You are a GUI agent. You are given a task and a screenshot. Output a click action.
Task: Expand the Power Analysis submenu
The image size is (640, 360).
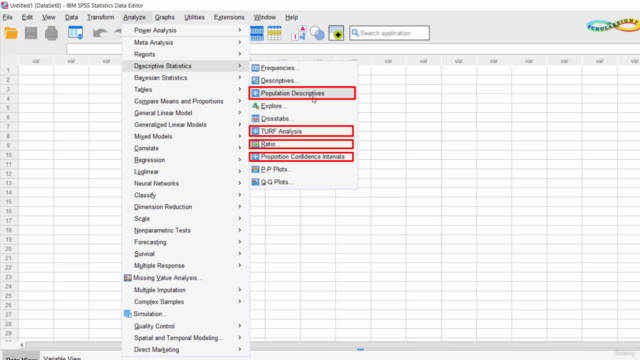[x=186, y=30]
